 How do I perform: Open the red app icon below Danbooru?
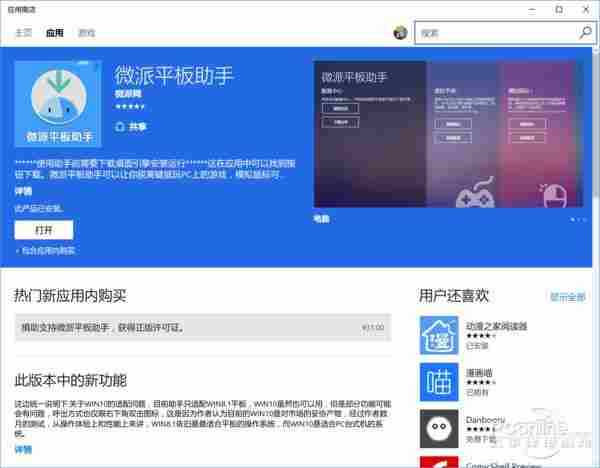(438, 462)
